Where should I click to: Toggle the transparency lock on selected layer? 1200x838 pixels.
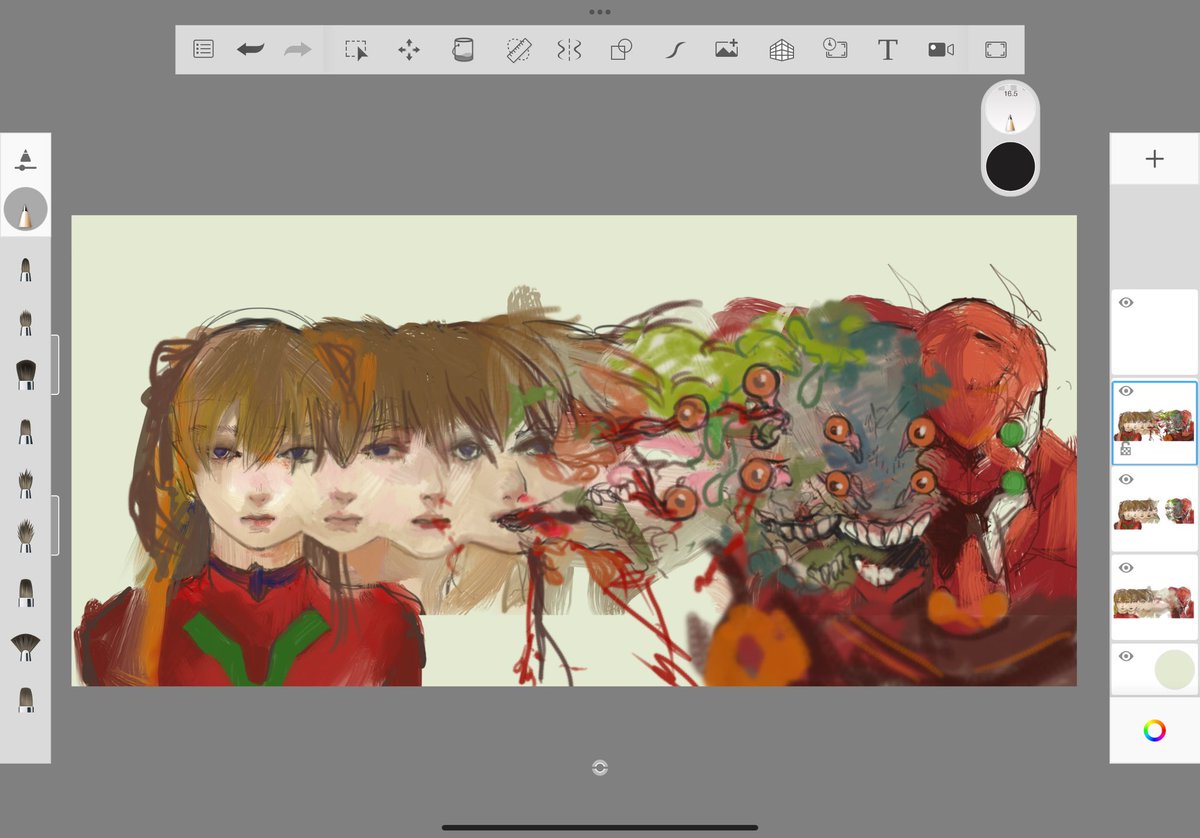(x=1126, y=451)
